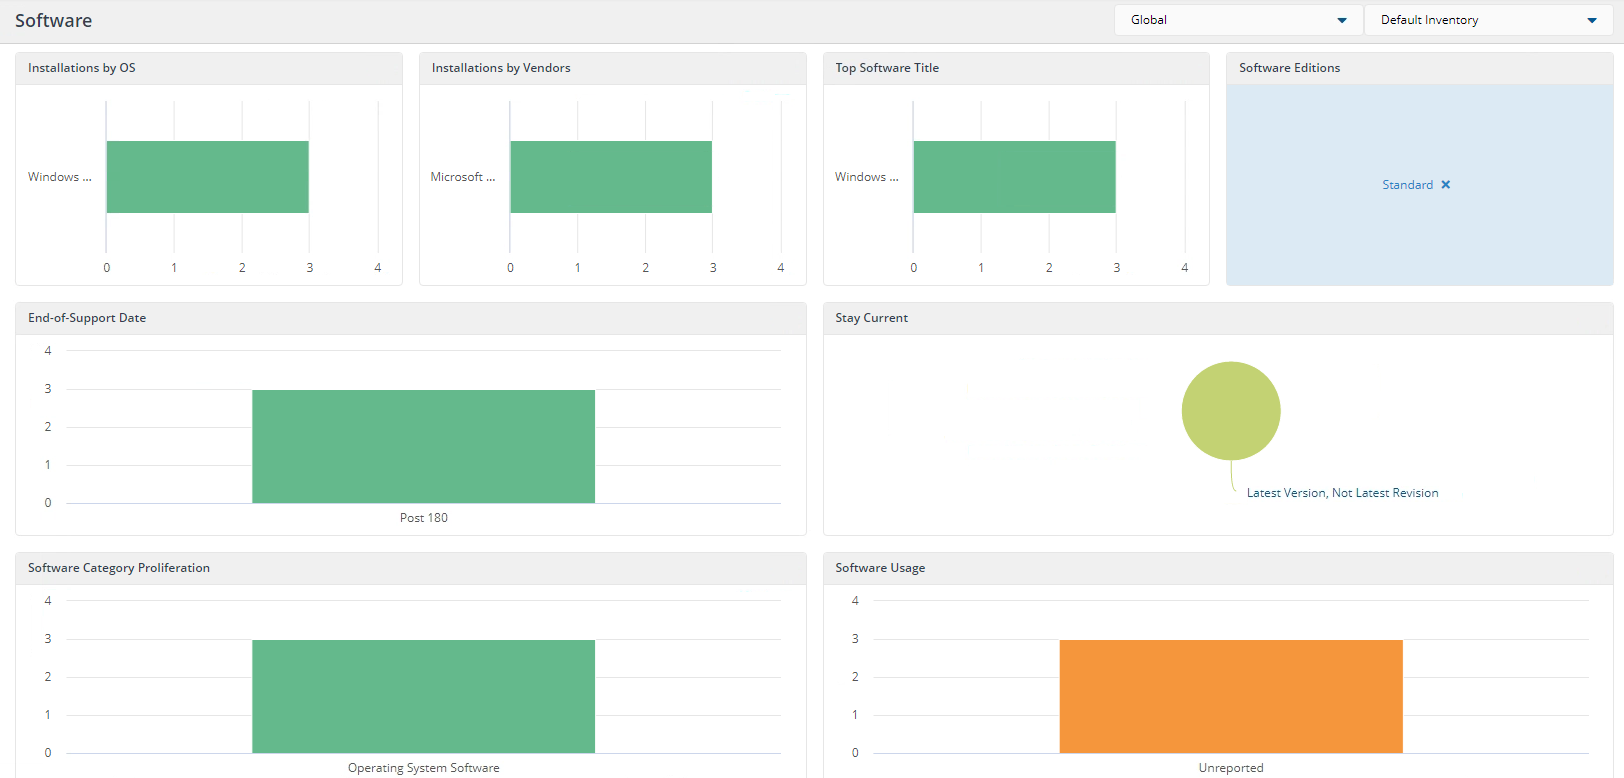Click the Microsoft bar in Installations by Vendors
This screenshot has width=1624, height=778.
611,177
